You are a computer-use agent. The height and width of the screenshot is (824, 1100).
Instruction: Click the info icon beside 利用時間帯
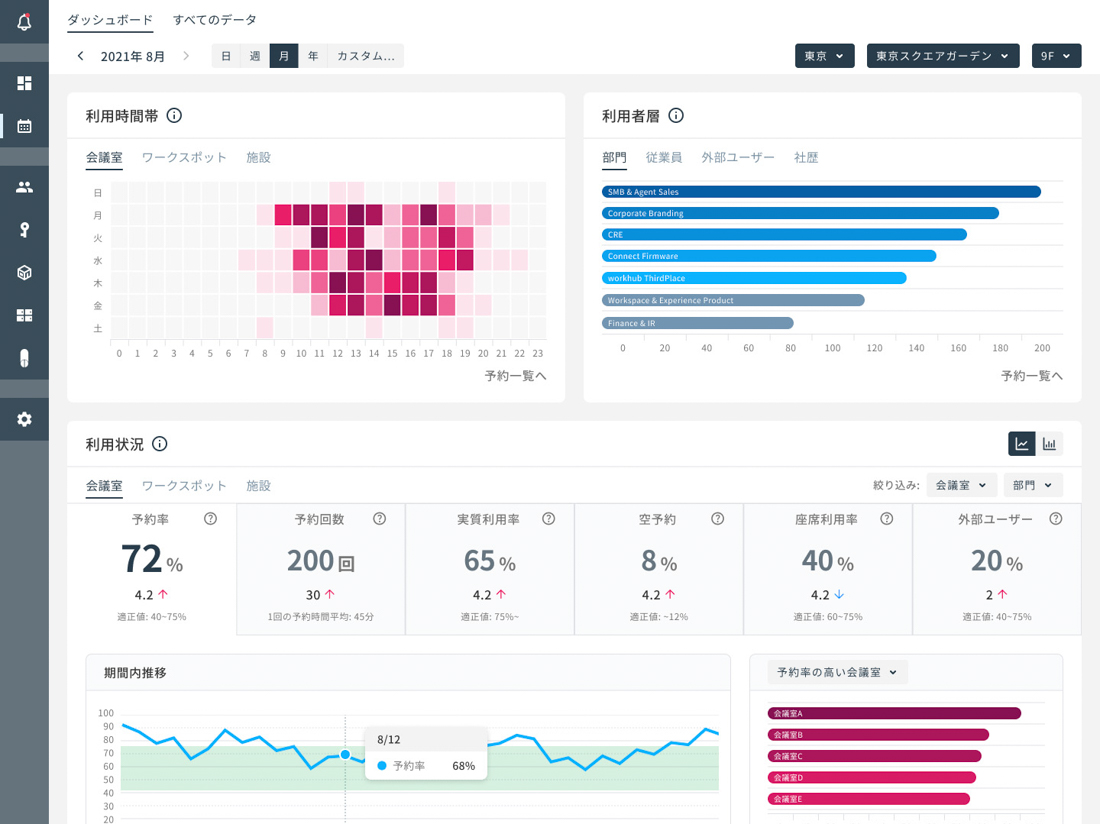[174, 116]
